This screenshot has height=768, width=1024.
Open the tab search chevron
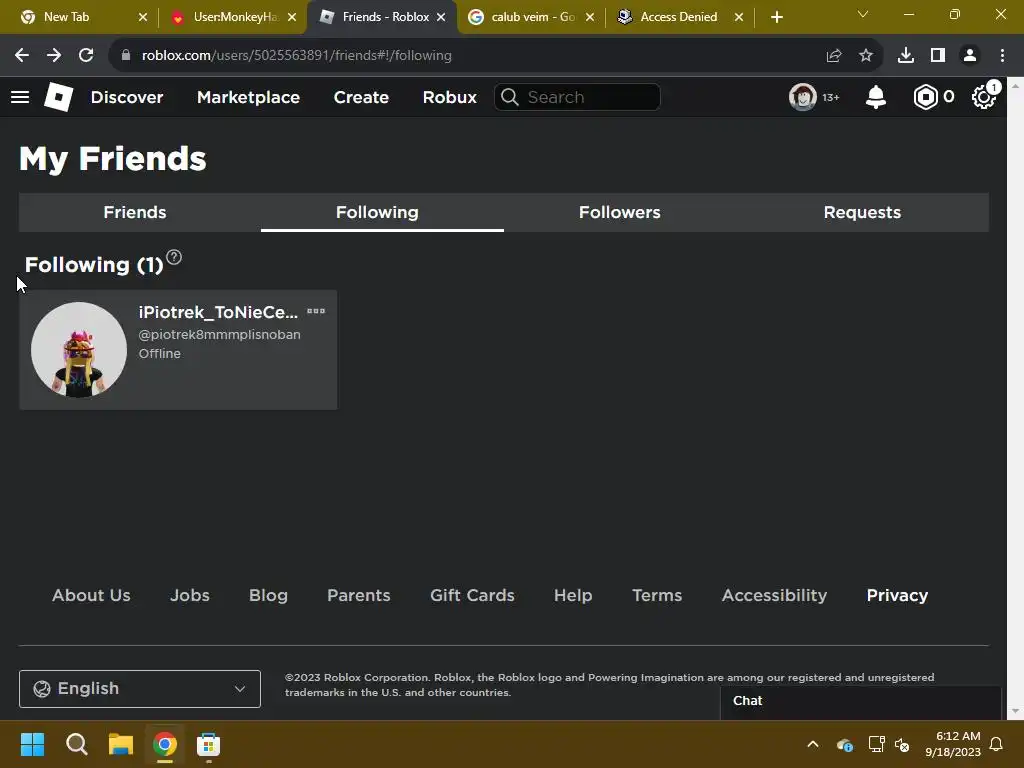863,14
